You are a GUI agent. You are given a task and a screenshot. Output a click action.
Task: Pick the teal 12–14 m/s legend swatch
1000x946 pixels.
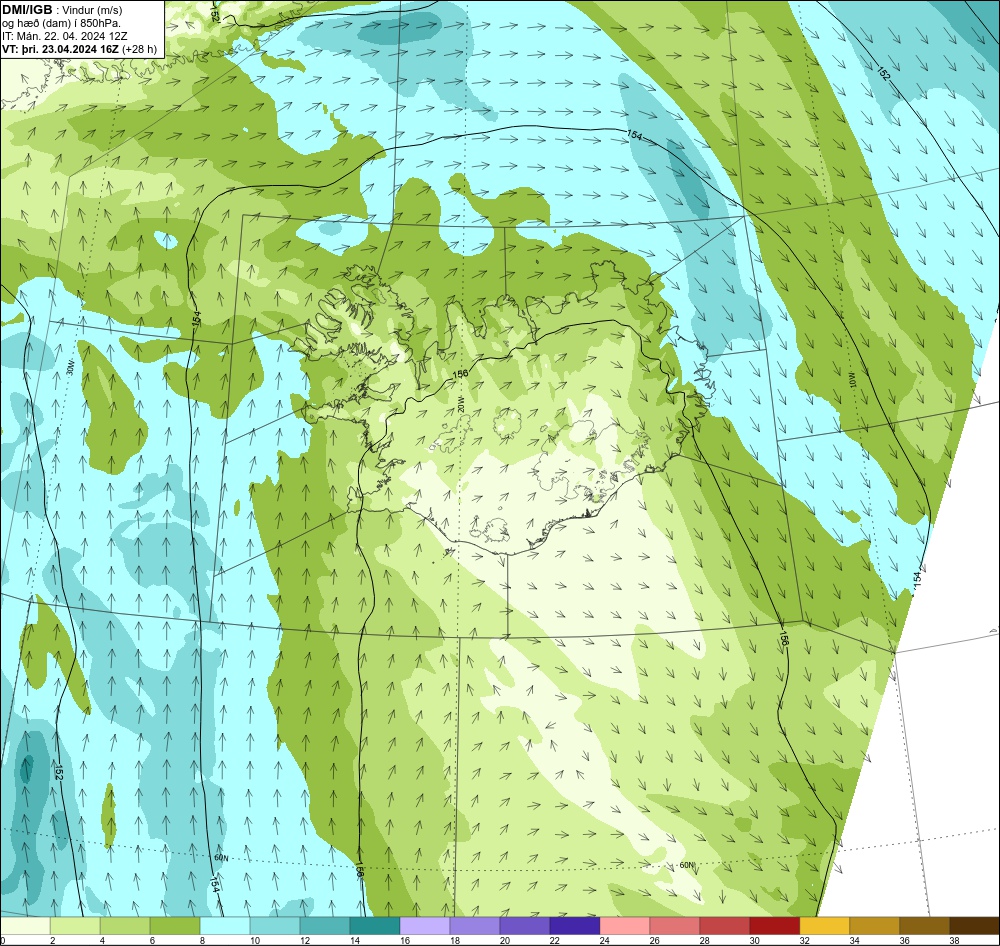tap(325, 926)
